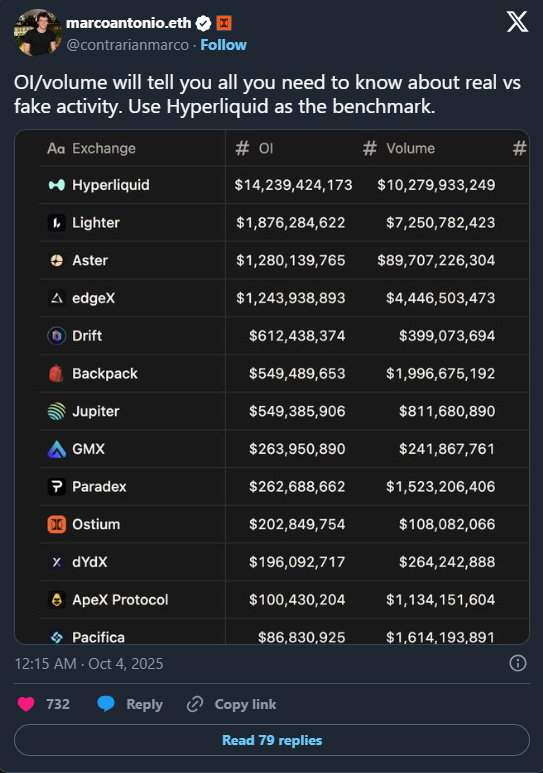Read 79 replies
Screen dimensions: 543x773
point(272,740)
